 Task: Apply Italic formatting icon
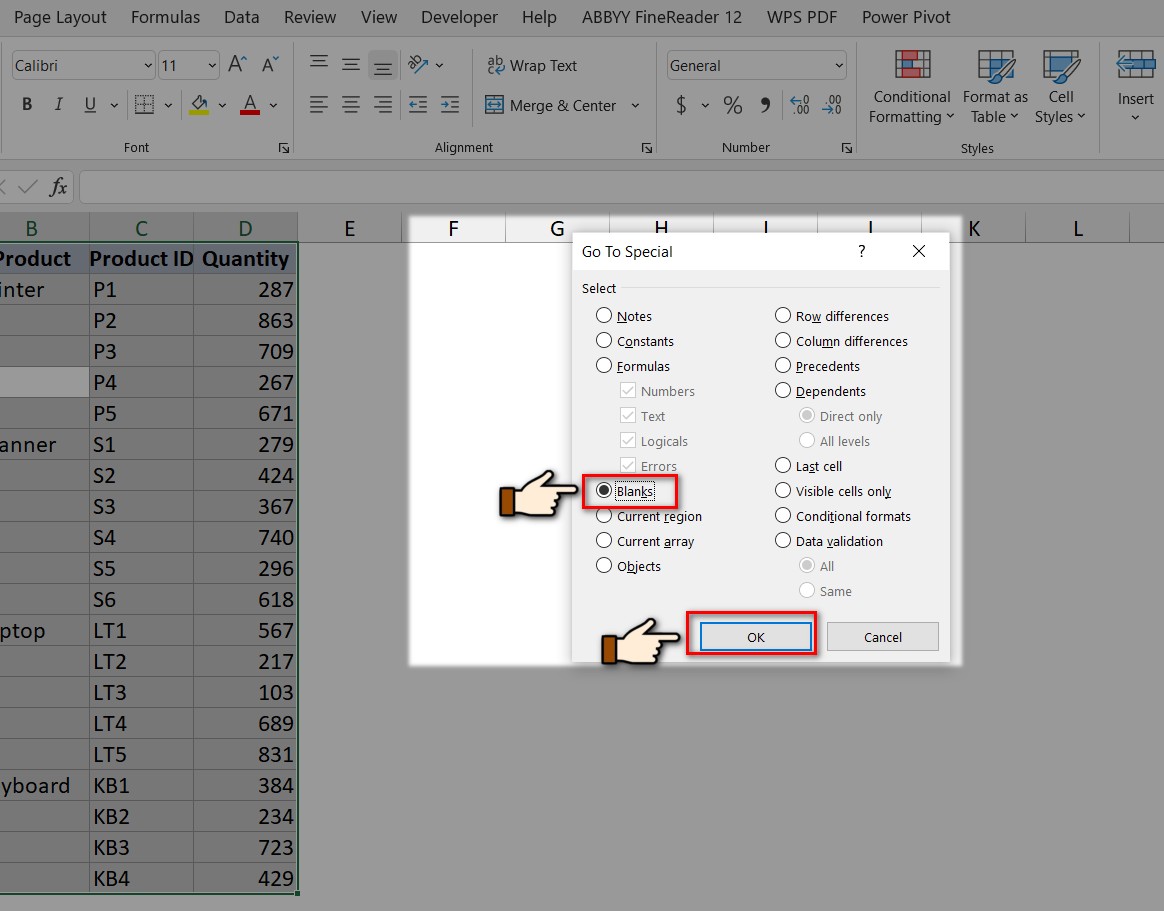pyautogui.click(x=58, y=105)
